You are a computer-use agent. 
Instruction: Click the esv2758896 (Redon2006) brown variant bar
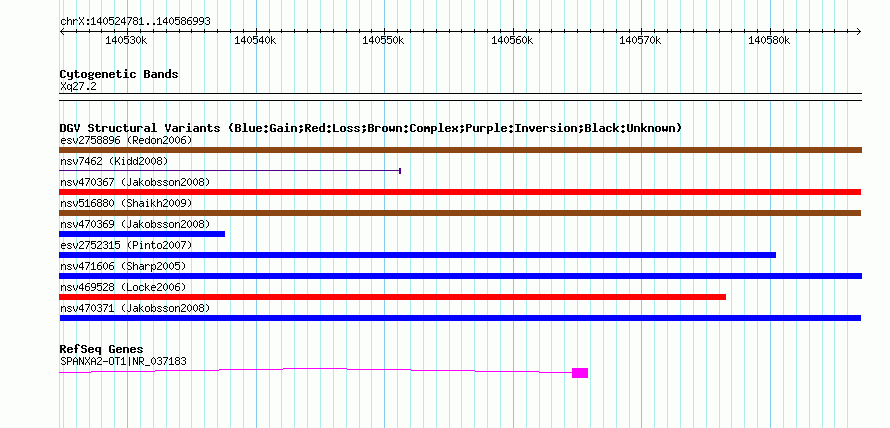[x=460, y=150]
